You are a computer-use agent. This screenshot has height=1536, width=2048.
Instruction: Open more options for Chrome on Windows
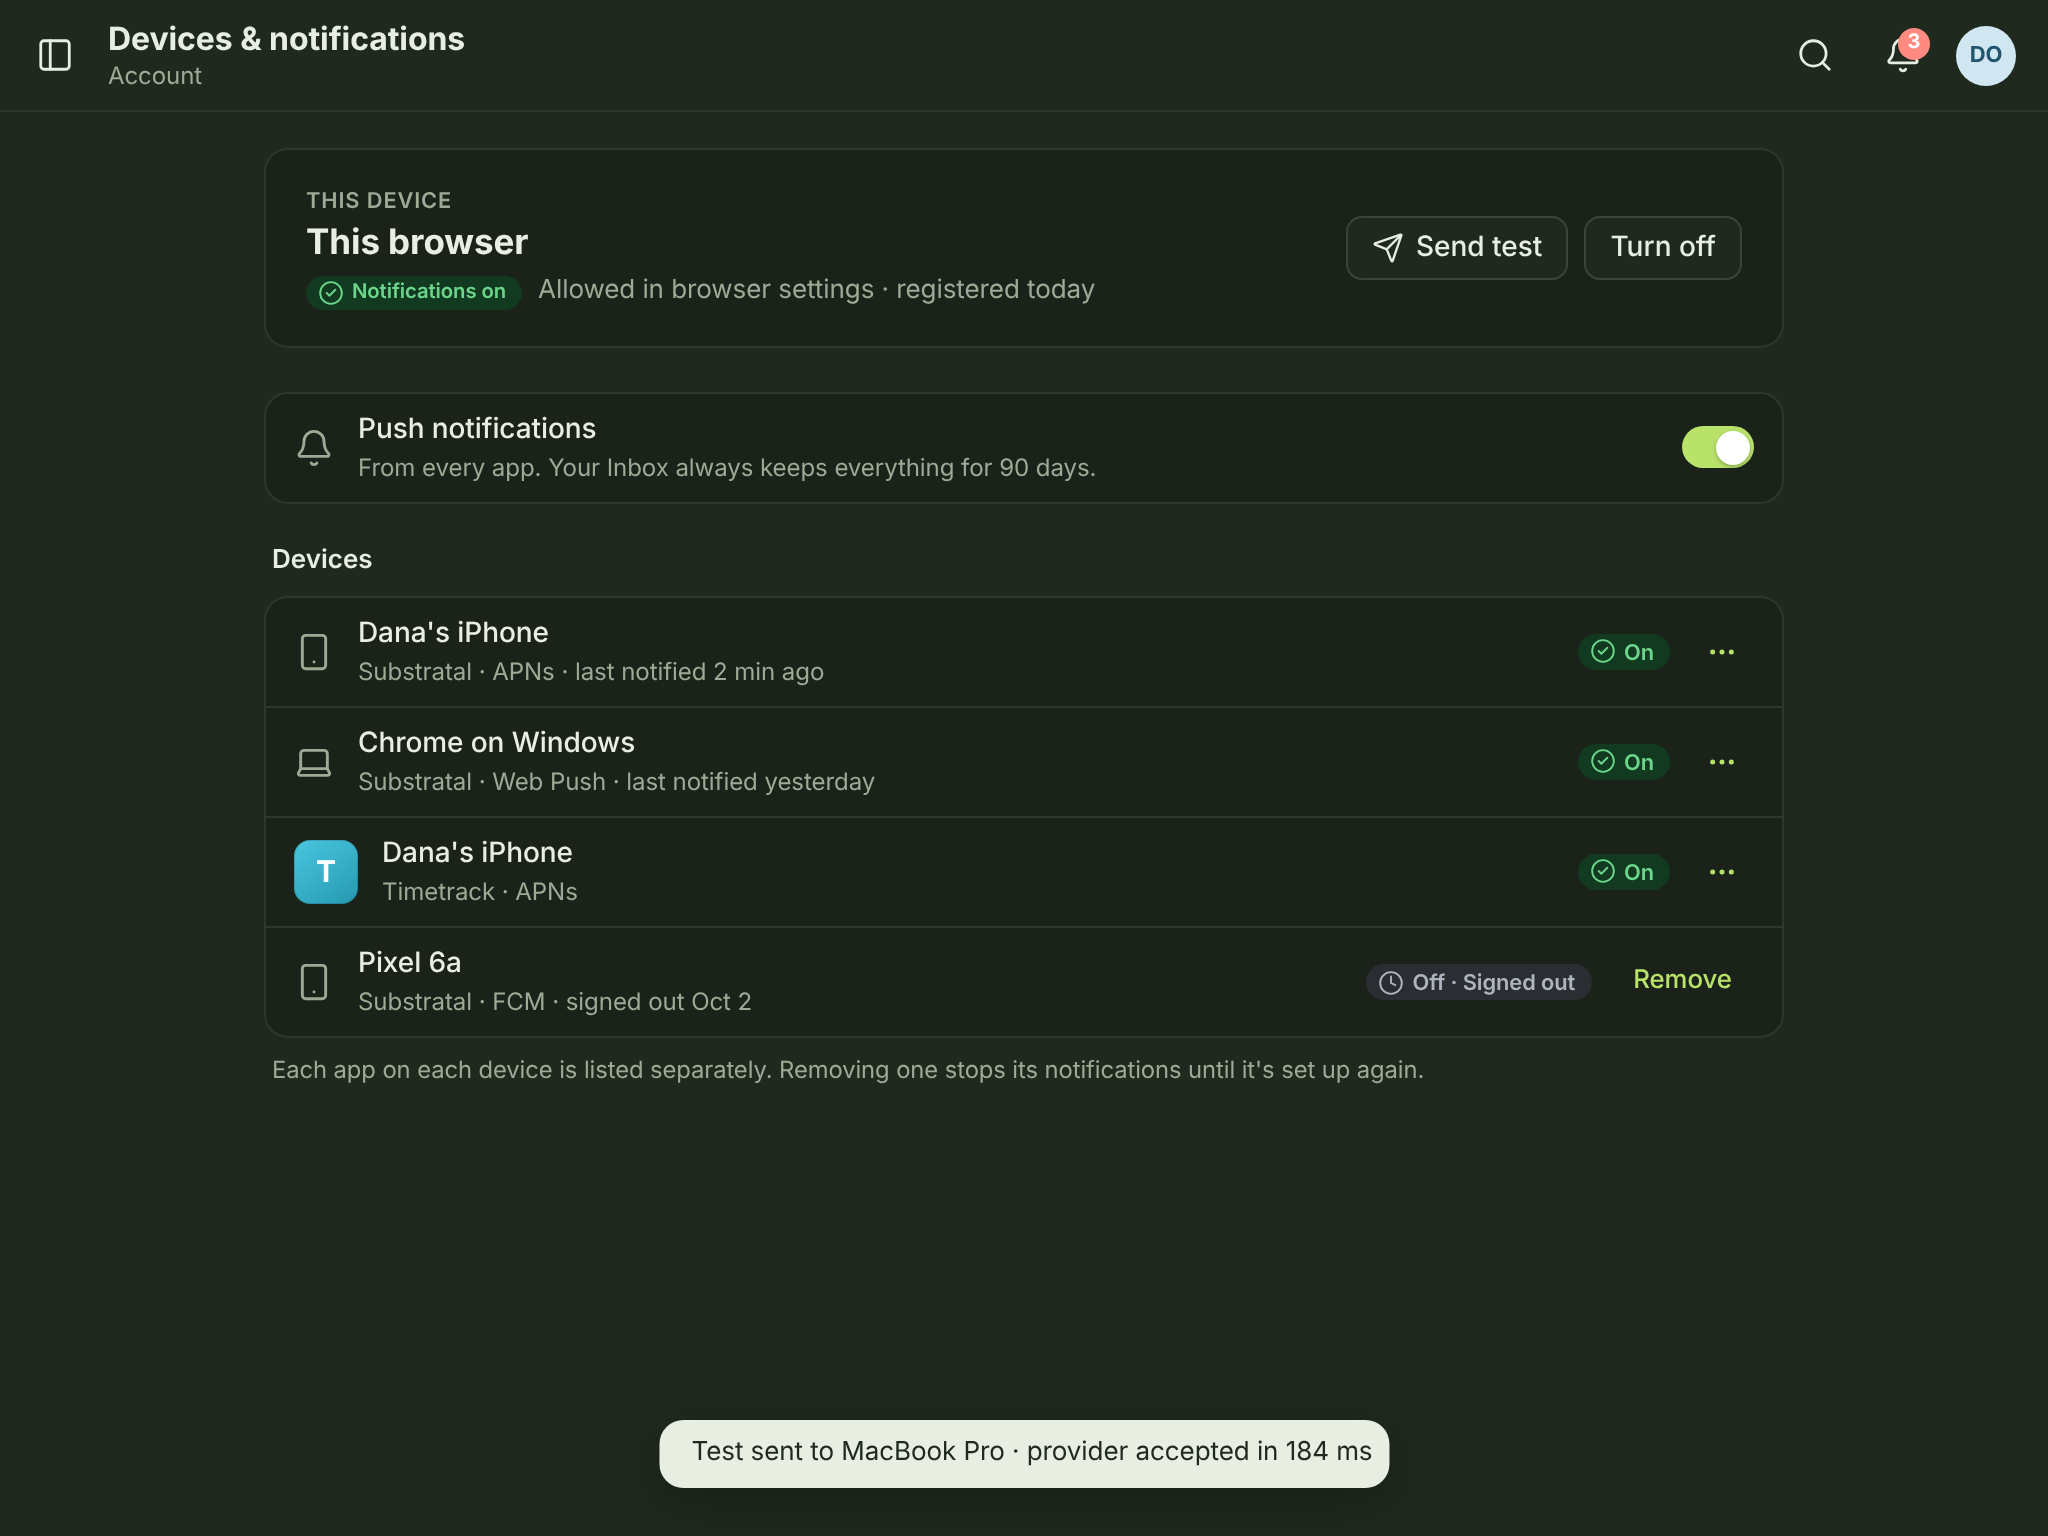[x=1722, y=762]
